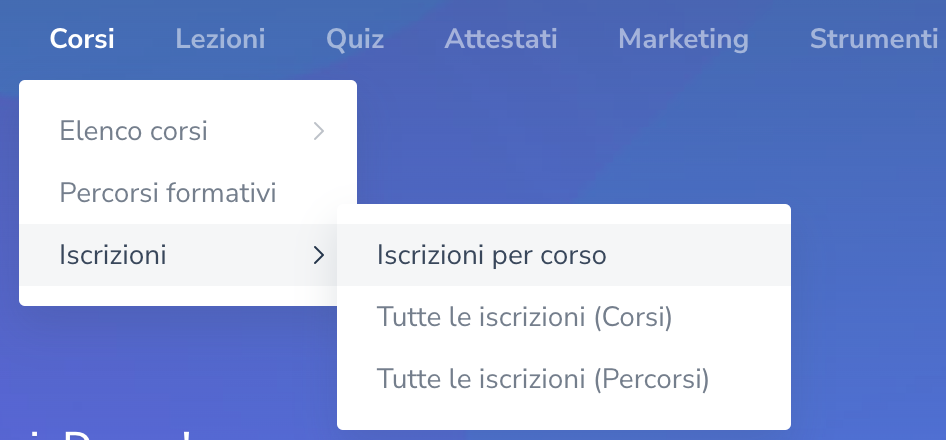Open Iscrizioni per corso
This screenshot has width=946, height=440.
pyautogui.click(x=492, y=255)
